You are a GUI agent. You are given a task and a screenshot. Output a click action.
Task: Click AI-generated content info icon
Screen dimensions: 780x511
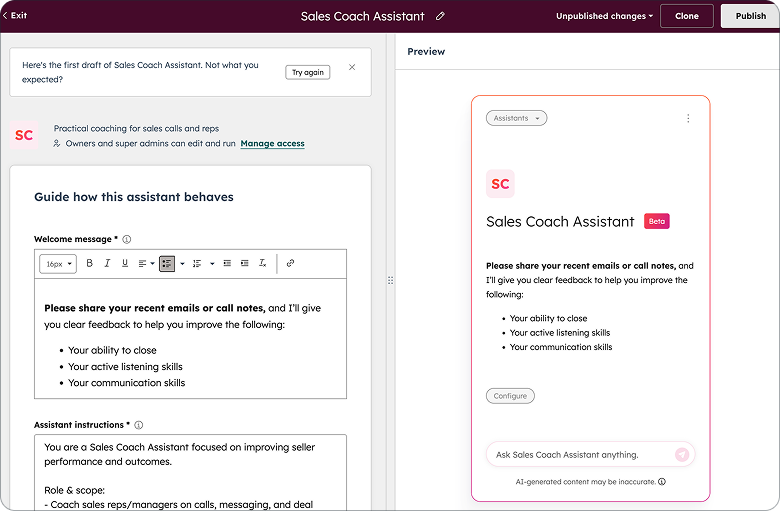[662, 482]
